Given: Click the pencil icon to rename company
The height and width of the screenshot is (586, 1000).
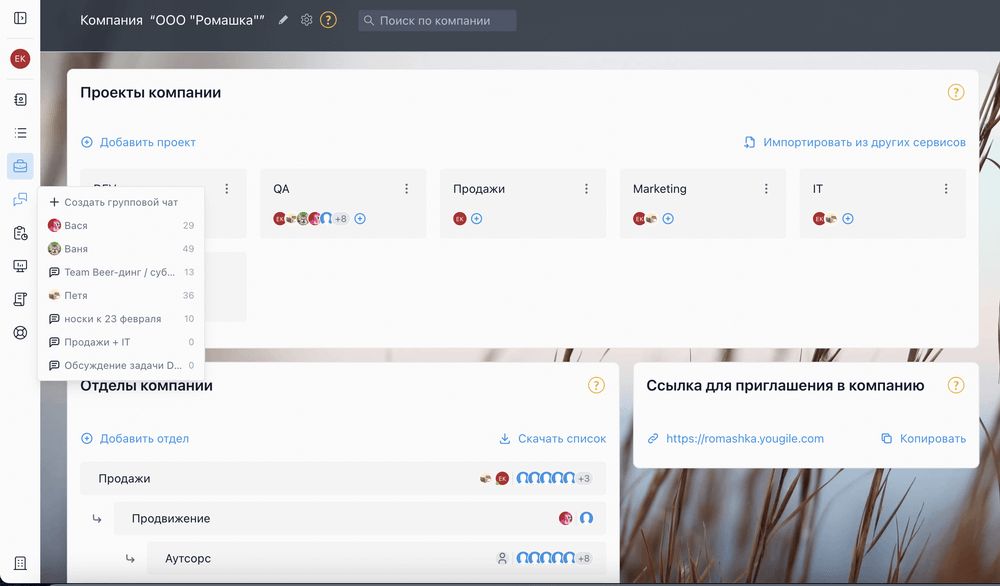Looking at the screenshot, I should [x=284, y=20].
